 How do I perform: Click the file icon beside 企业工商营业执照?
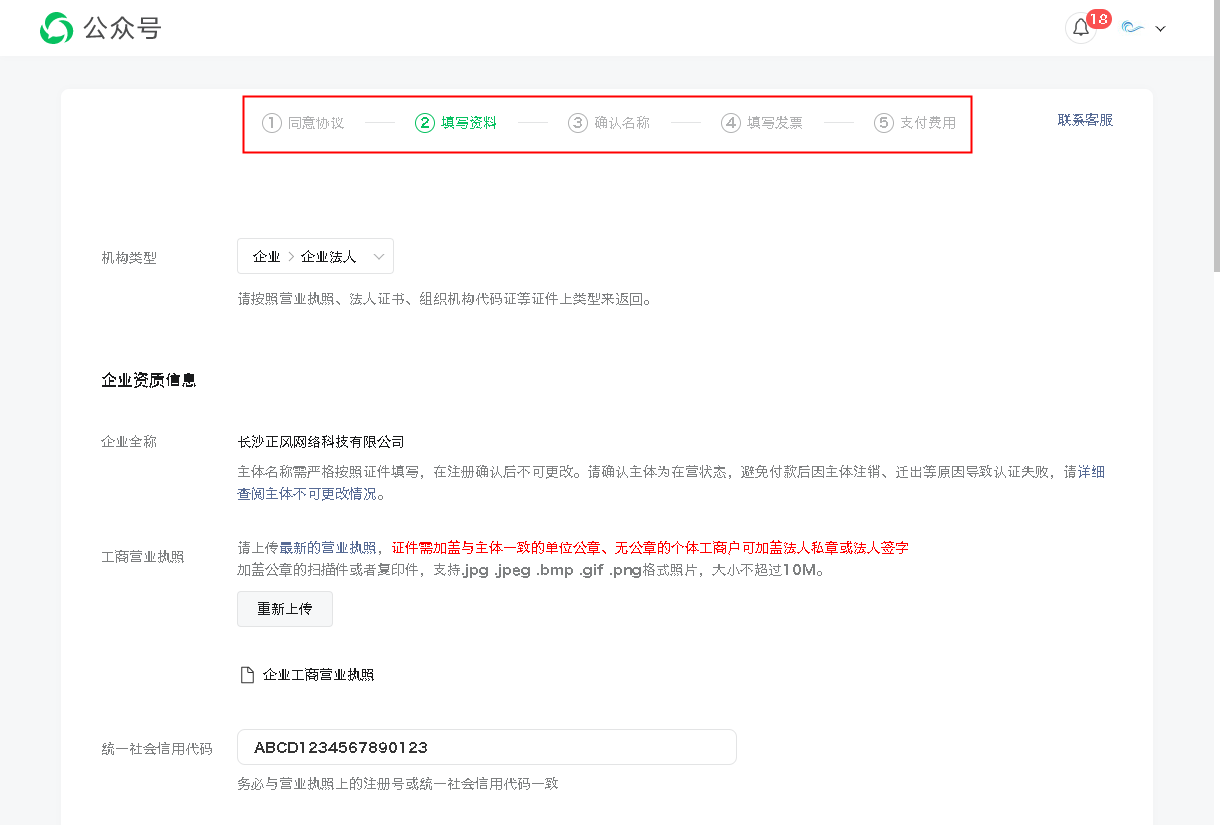tap(247, 675)
